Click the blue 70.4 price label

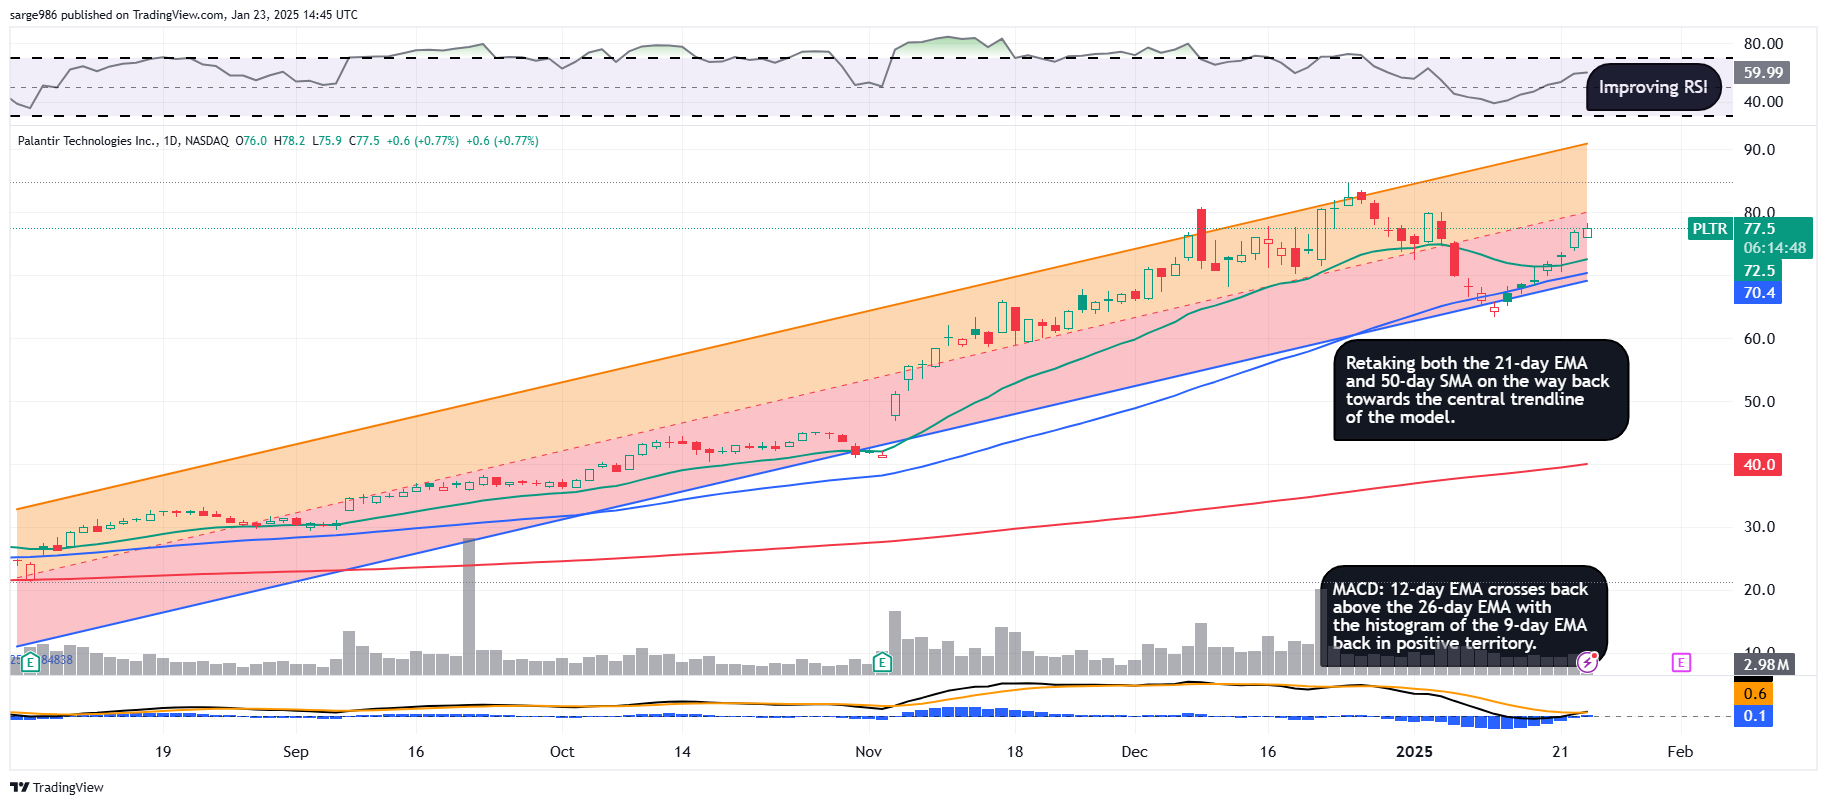click(1758, 293)
